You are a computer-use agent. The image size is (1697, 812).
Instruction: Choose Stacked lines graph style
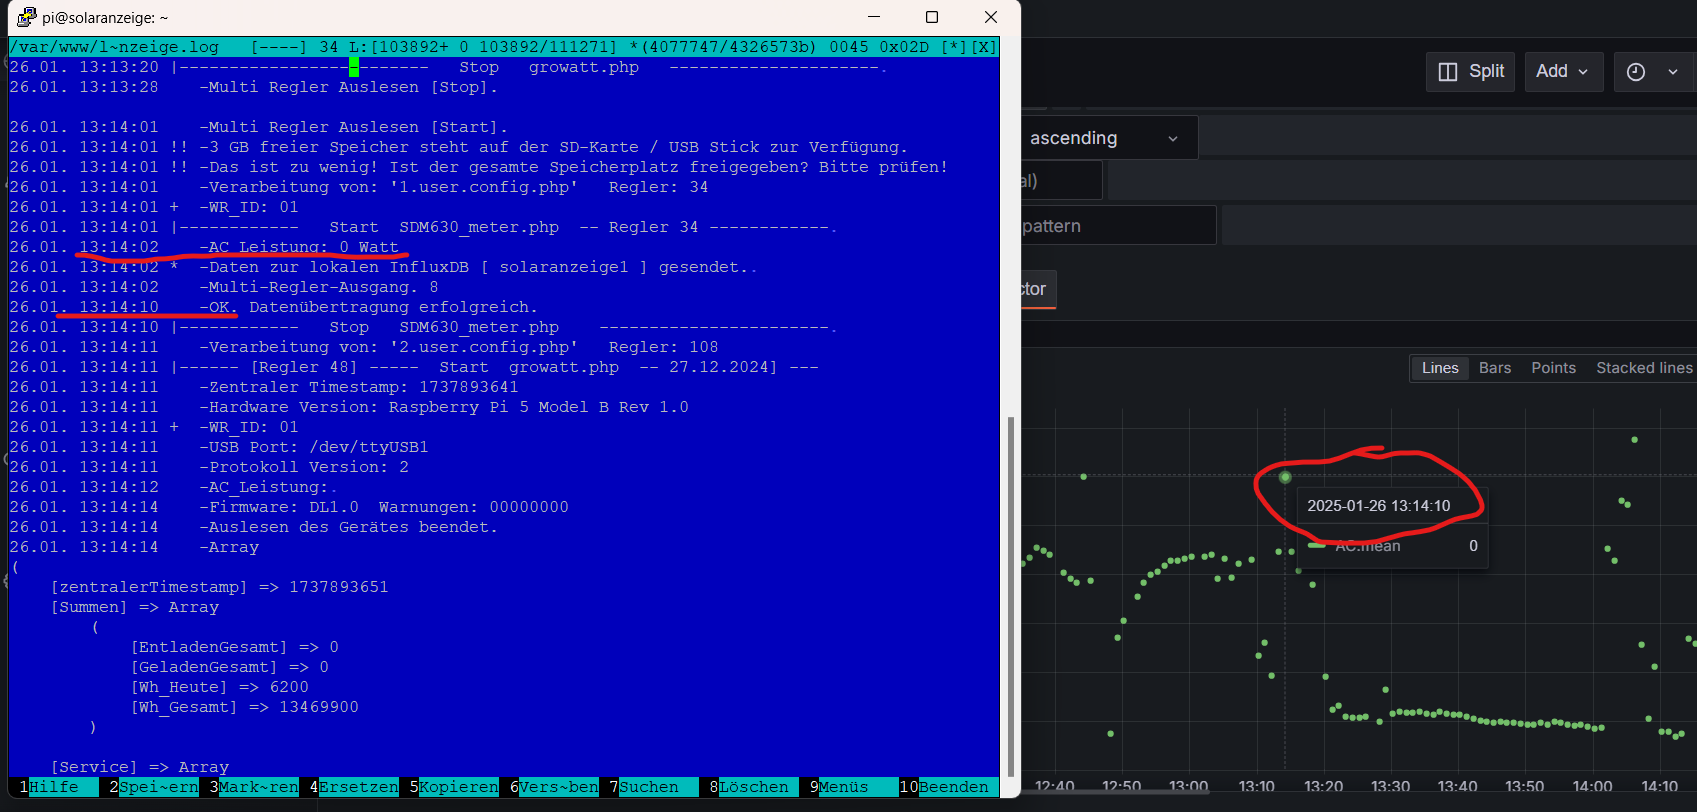pyautogui.click(x=1643, y=368)
